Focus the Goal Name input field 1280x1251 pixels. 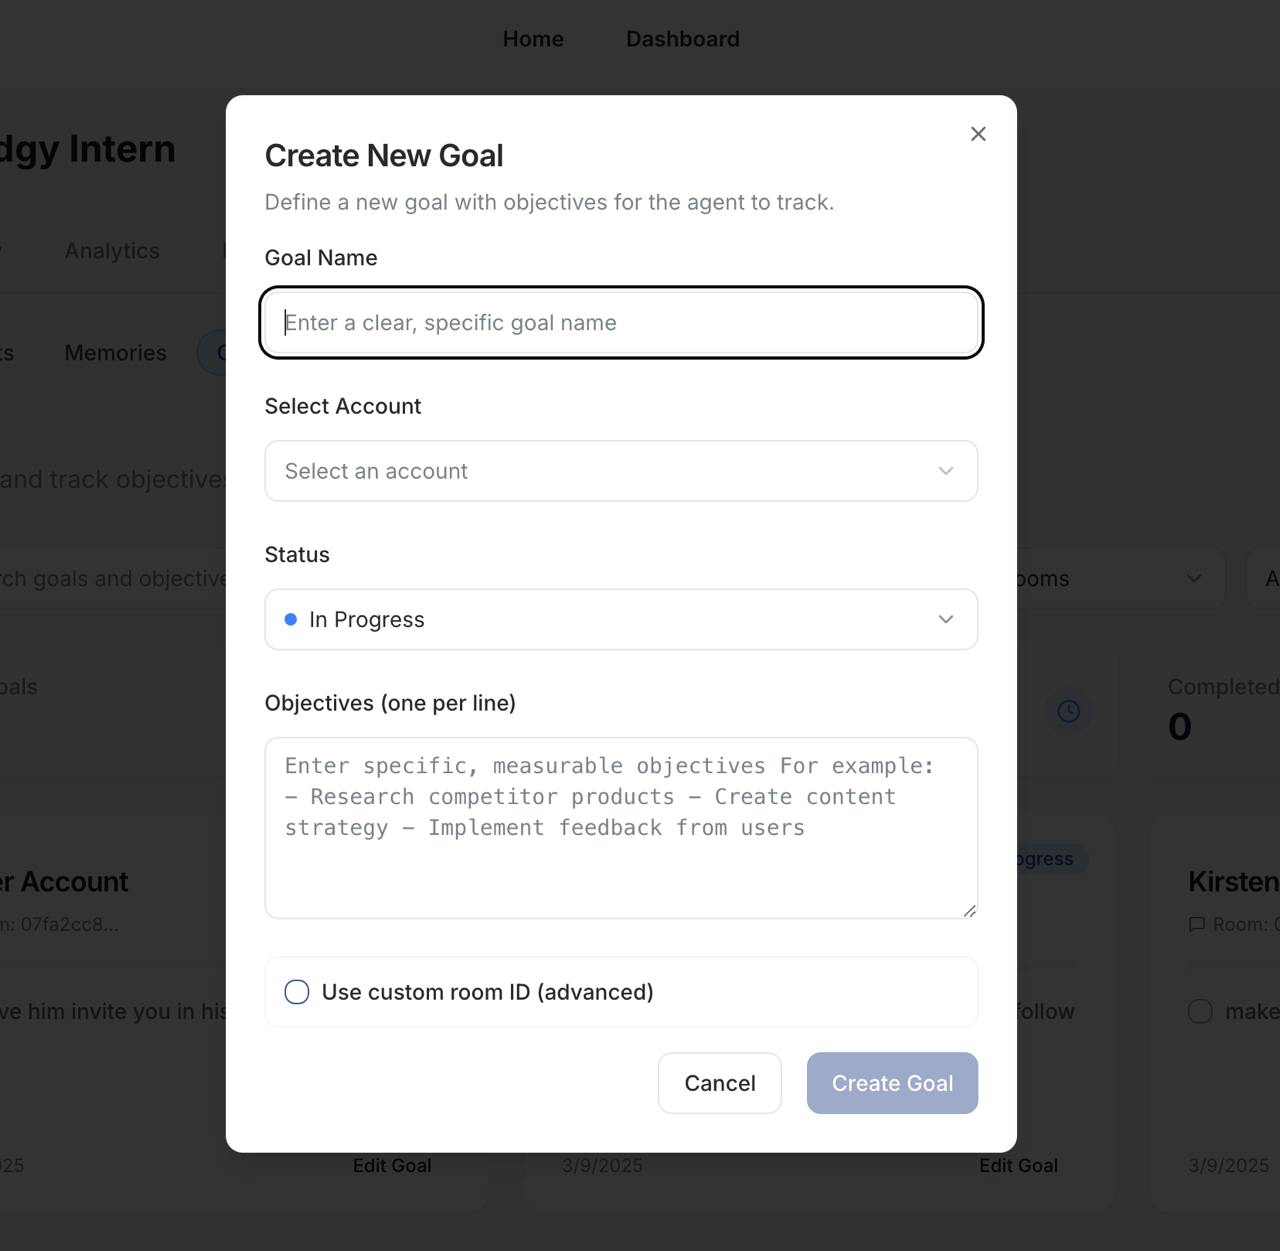[x=620, y=322]
